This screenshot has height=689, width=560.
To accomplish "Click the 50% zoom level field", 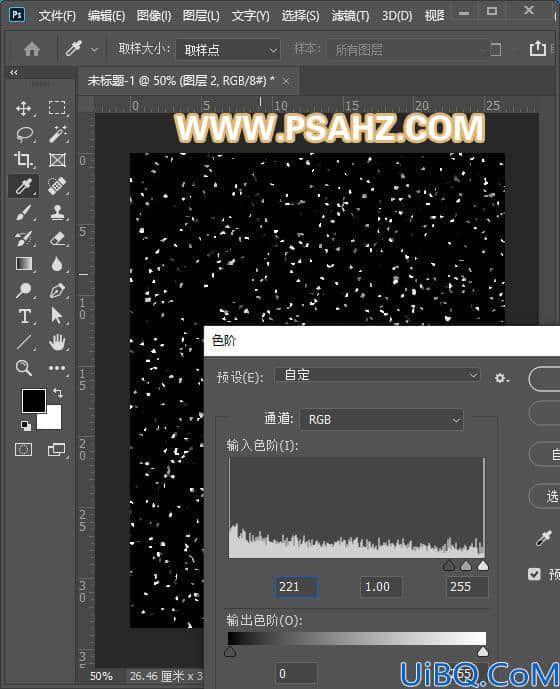I will click(x=102, y=676).
